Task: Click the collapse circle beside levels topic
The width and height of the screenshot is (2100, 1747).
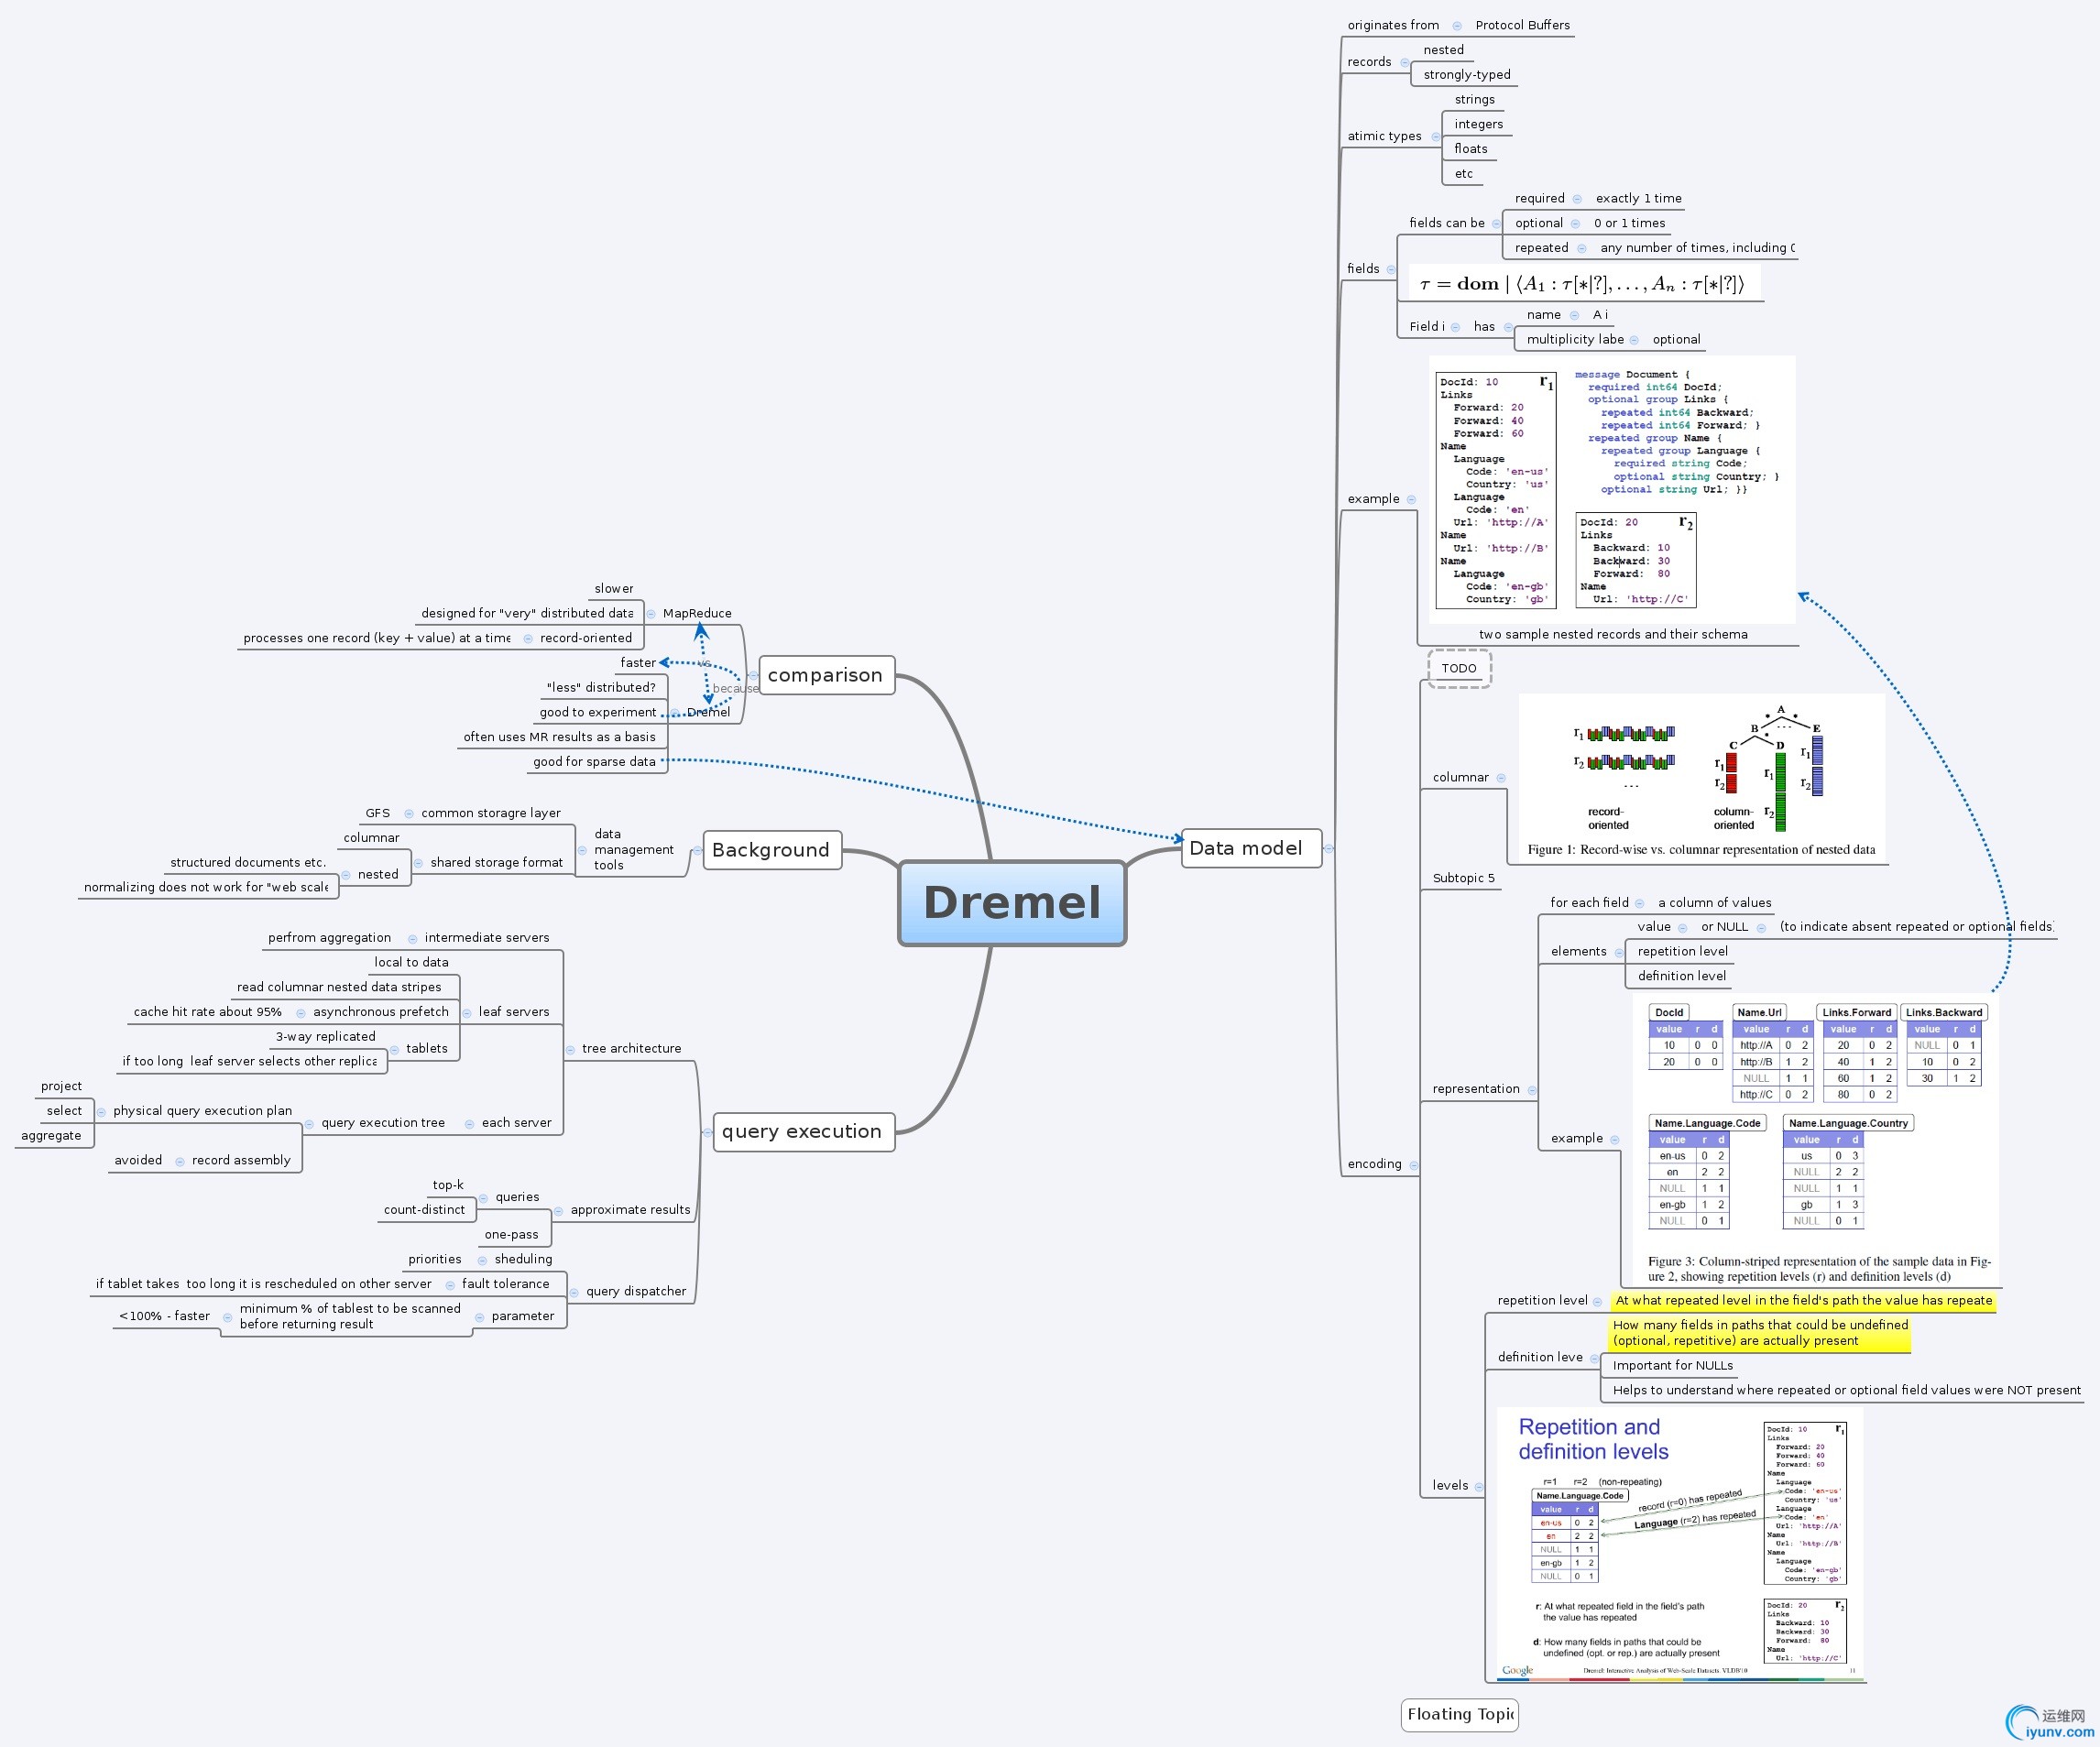Action: tap(1479, 1487)
